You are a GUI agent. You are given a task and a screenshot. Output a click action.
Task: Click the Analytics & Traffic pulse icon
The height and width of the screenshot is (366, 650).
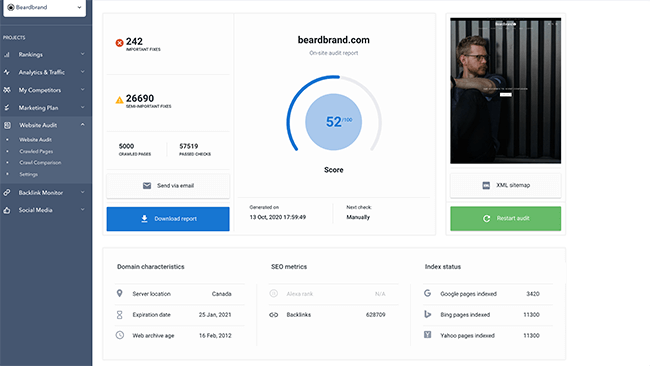pyautogui.click(x=7, y=72)
